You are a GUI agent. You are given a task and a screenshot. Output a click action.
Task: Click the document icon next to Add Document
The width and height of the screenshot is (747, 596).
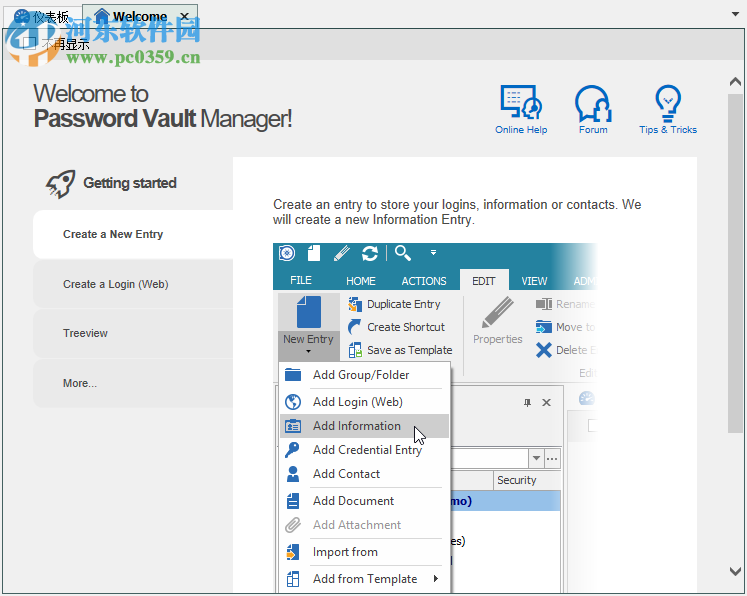293,501
